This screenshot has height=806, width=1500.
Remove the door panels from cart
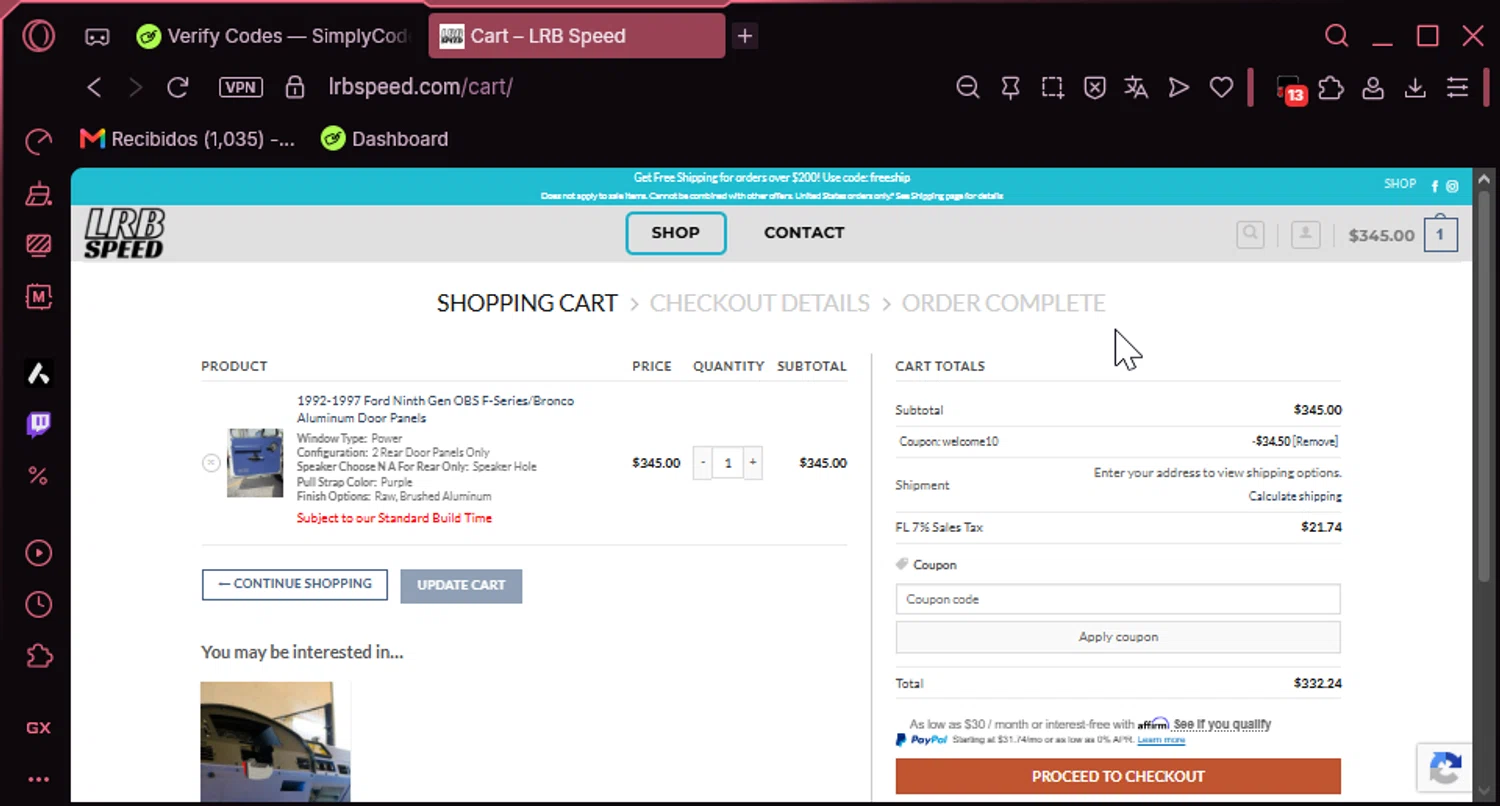click(211, 463)
